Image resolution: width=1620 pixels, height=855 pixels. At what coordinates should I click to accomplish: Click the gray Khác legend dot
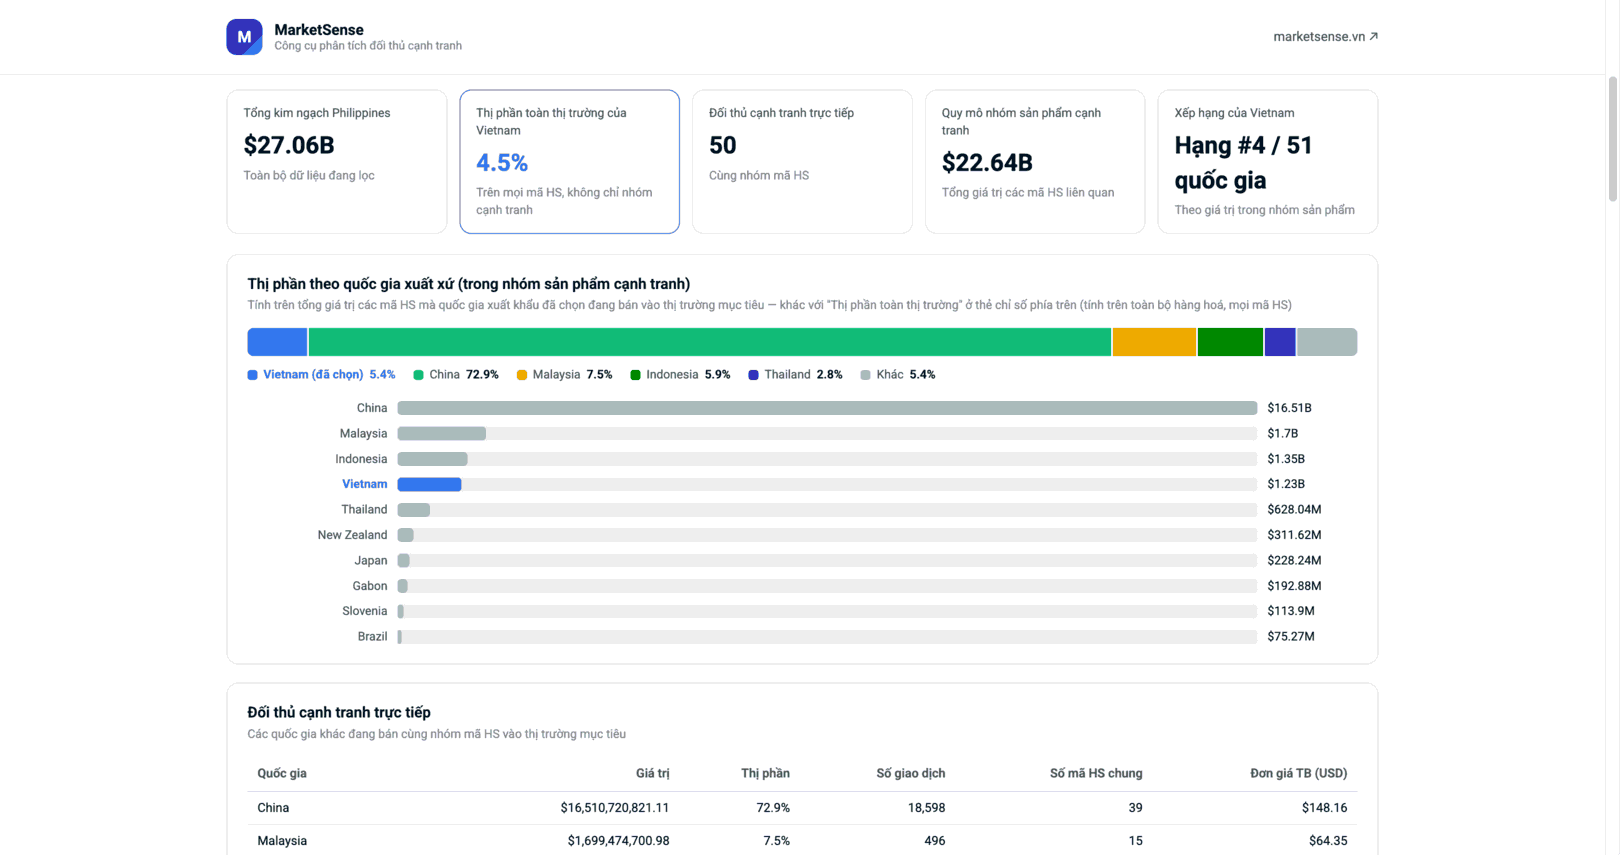tap(865, 375)
